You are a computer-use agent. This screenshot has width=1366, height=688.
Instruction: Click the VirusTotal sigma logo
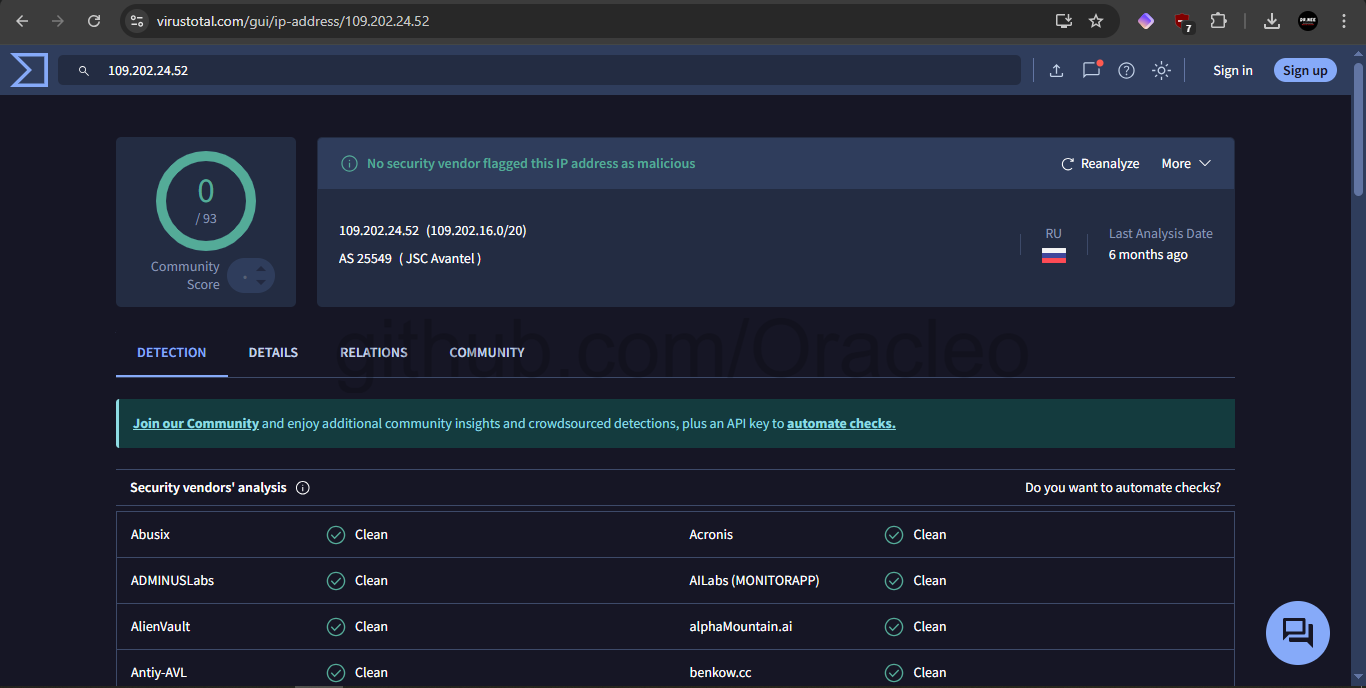(29, 70)
